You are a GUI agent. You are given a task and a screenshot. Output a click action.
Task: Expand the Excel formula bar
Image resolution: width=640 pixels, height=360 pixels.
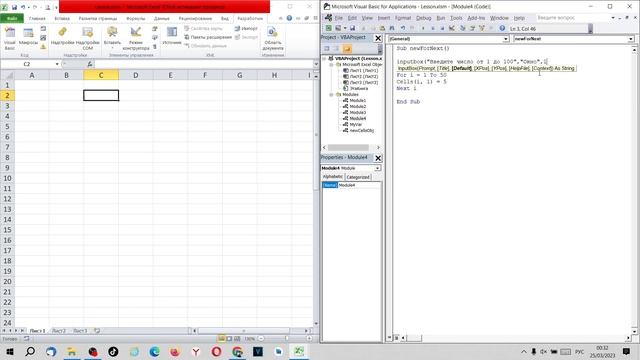click(x=316, y=64)
